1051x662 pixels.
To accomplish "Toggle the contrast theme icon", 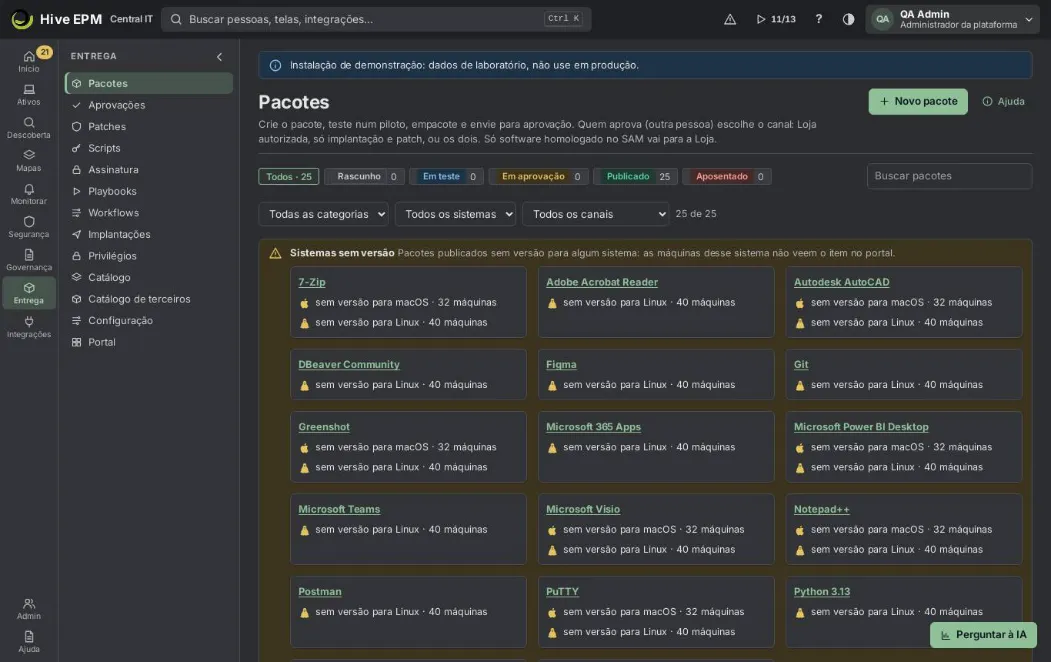I will [848, 19].
